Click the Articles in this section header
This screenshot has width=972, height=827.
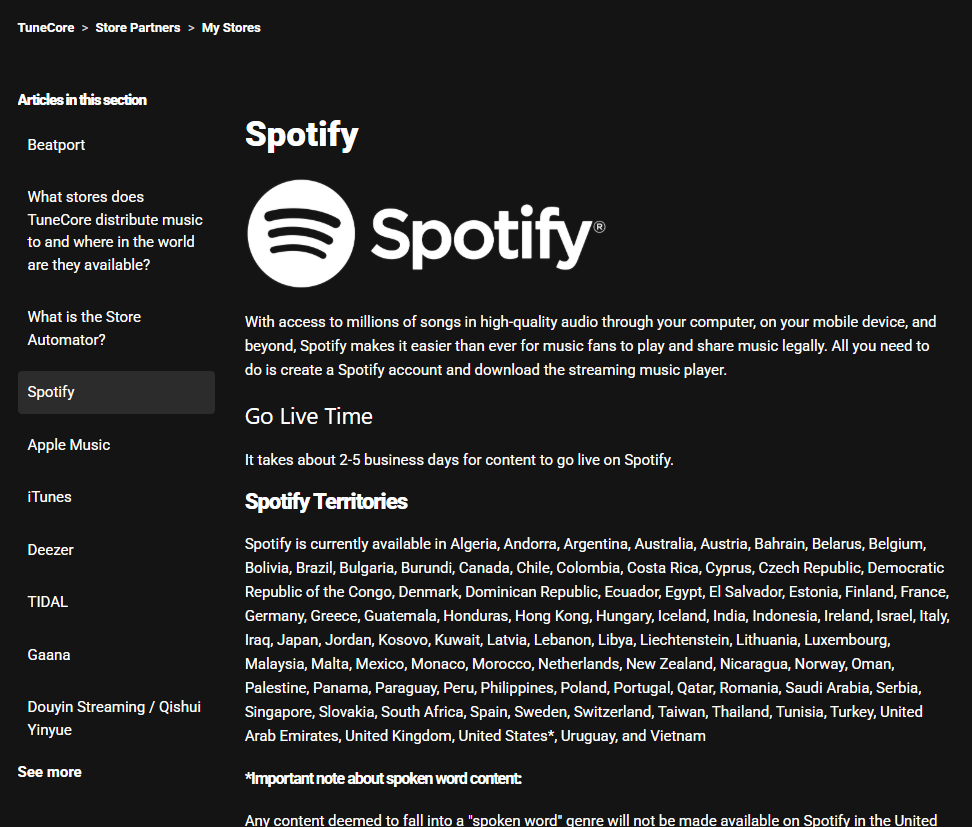[x=82, y=99]
